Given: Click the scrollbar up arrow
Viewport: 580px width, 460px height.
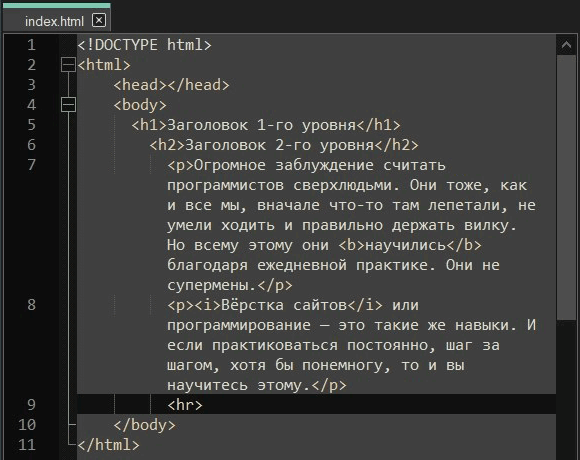Looking at the screenshot, I should click(566, 45).
